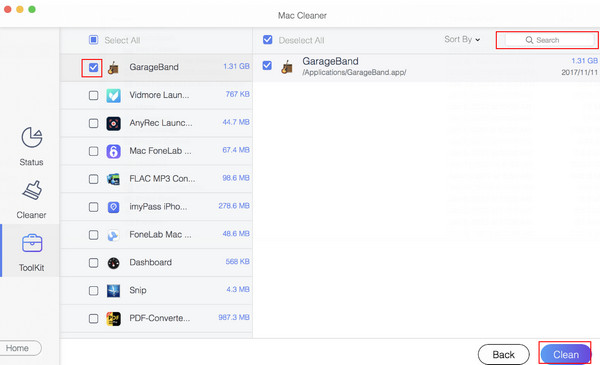Click the Dashboard gauge icon
Image resolution: width=600 pixels, height=365 pixels.
click(x=113, y=263)
